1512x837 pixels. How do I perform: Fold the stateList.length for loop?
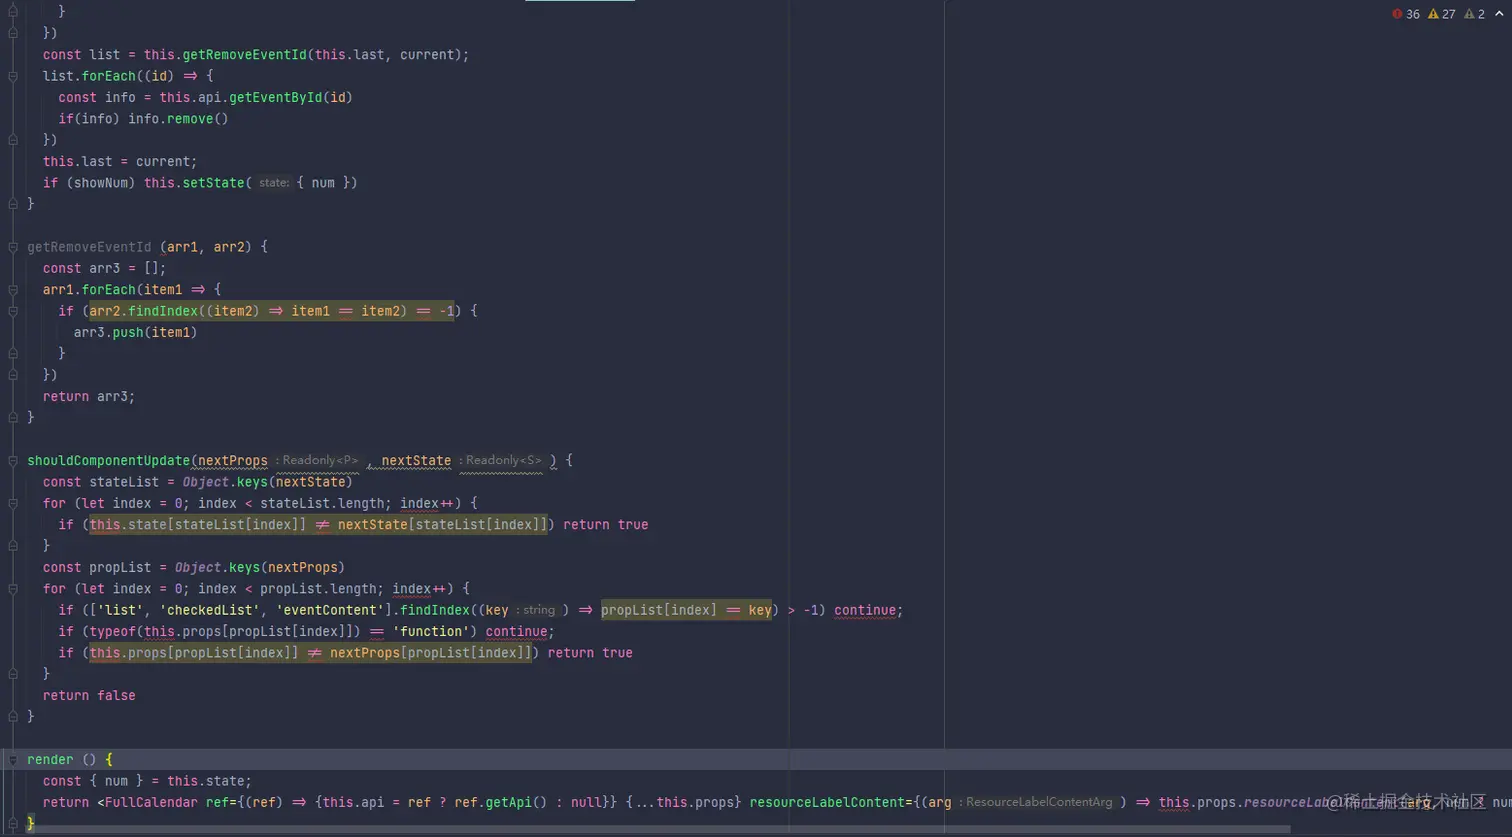(13, 503)
